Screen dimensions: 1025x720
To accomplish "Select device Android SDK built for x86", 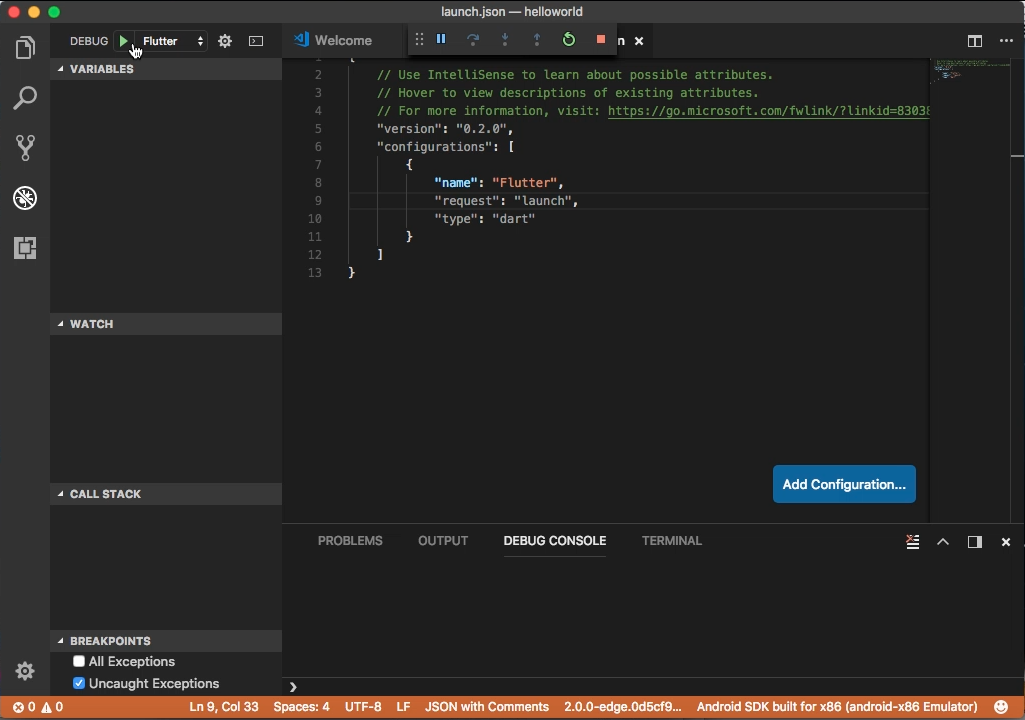I will 837,707.
